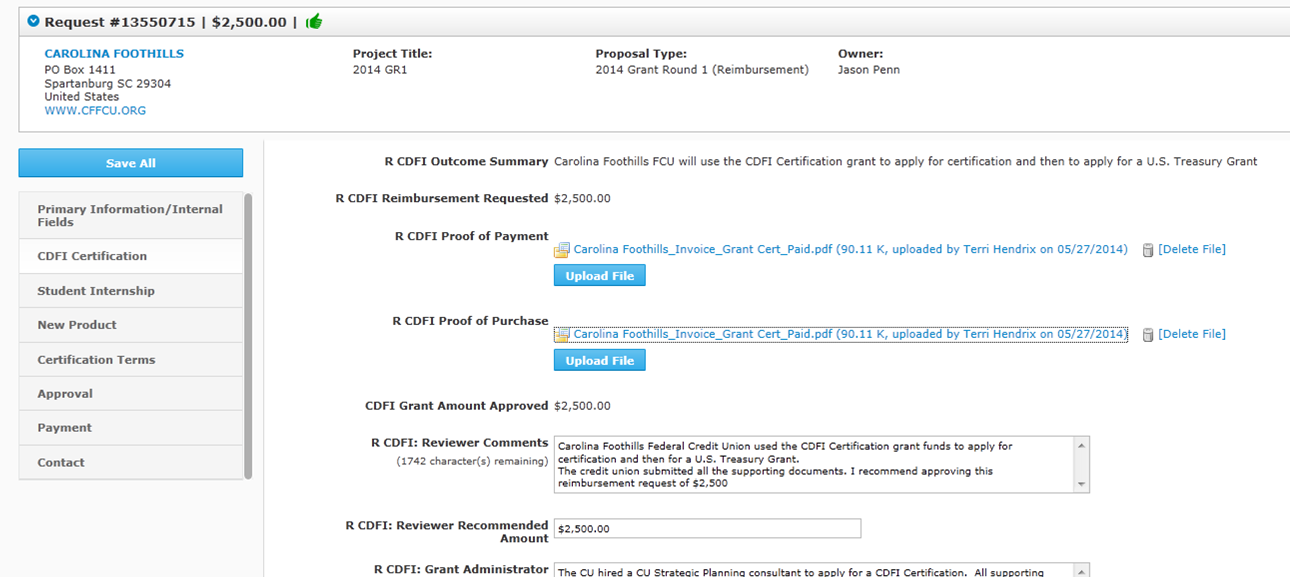1292x577 pixels.
Task: Collapse the Request #13550715 header chevron
Action: (x=34, y=21)
